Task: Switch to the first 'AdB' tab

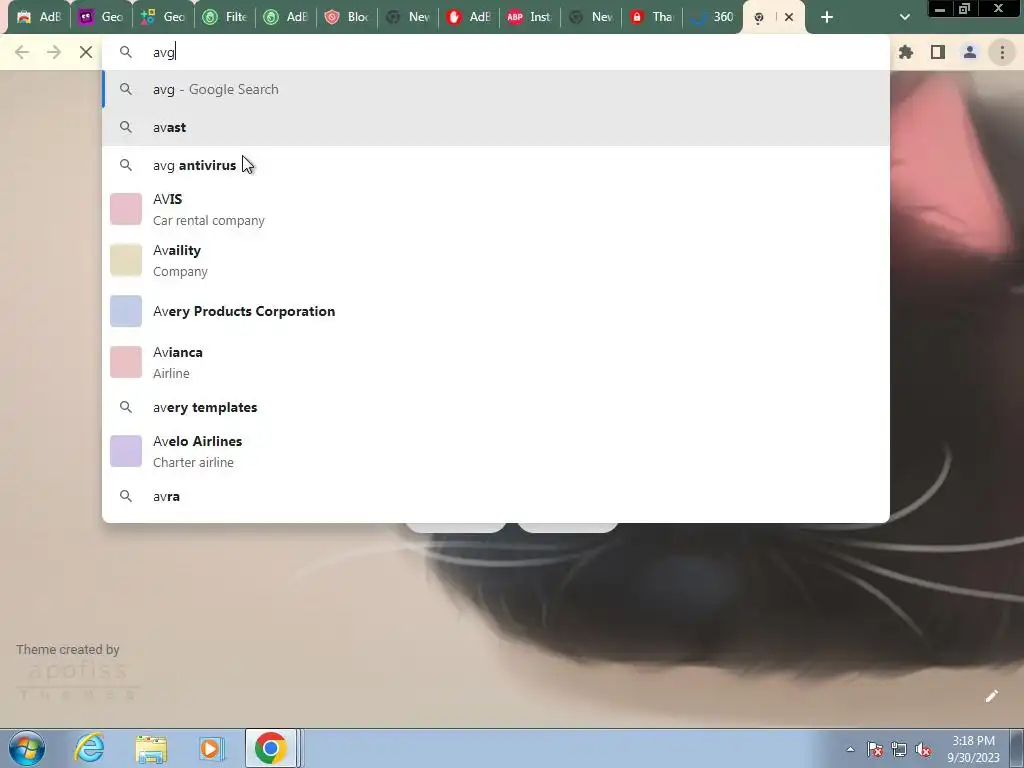Action: coord(39,17)
